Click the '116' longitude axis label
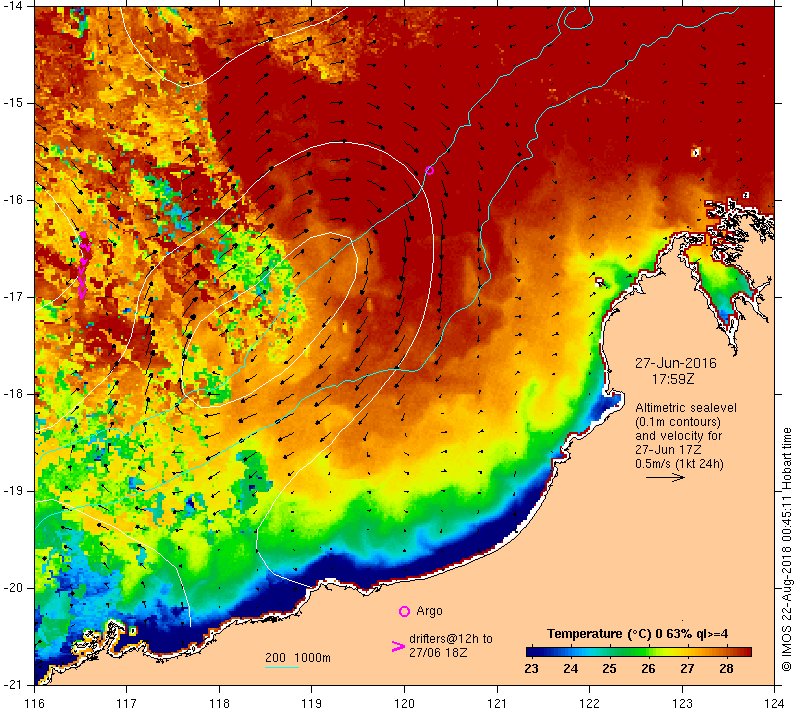800x710 pixels. pos(34,703)
